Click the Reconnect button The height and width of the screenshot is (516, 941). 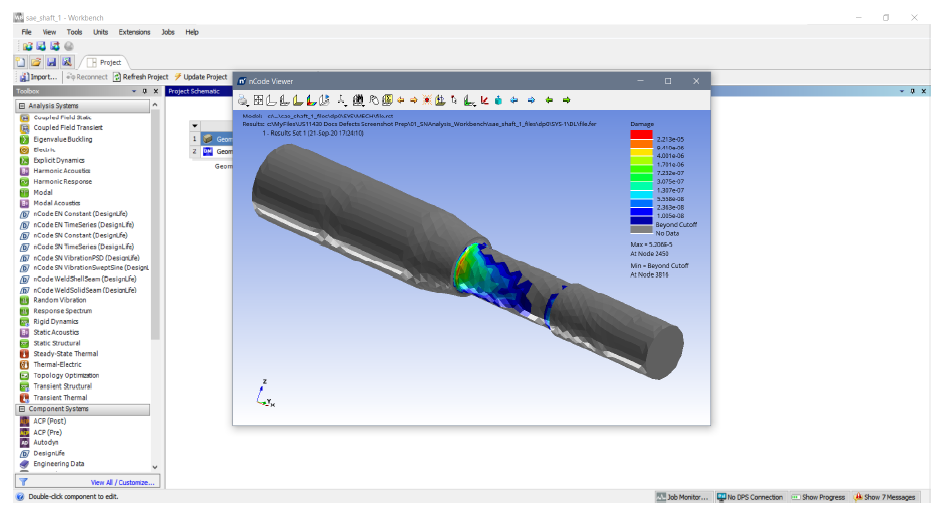coord(86,77)
